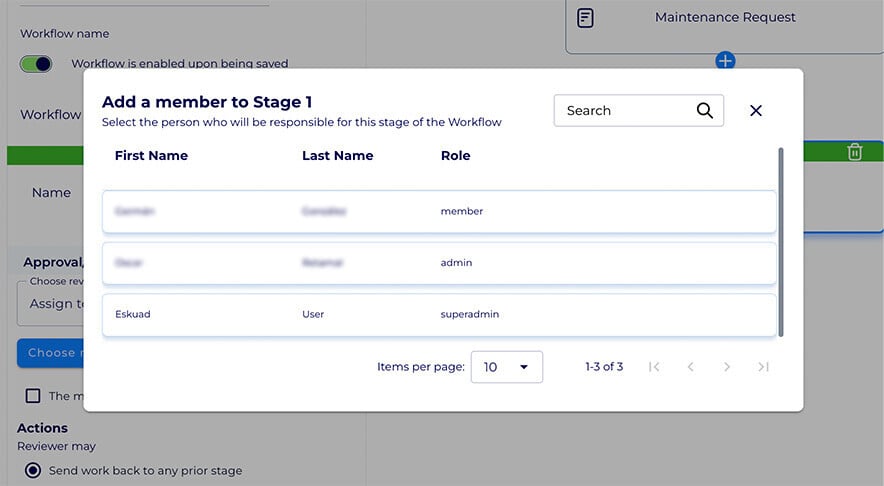Select the Eskuad User superadmin row
This screenshot has height=486, width=884.
click(x=439, y=314)
